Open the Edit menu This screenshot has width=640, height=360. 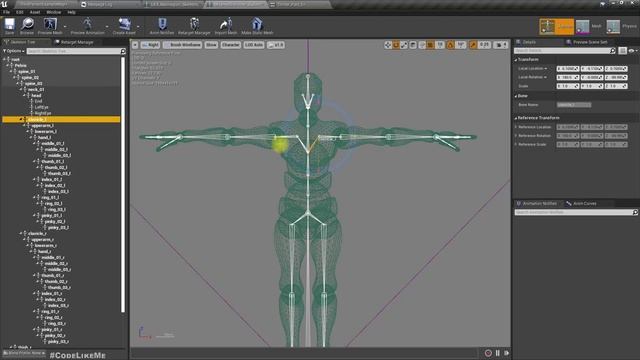pyautogui.click(x=20, y=12)
